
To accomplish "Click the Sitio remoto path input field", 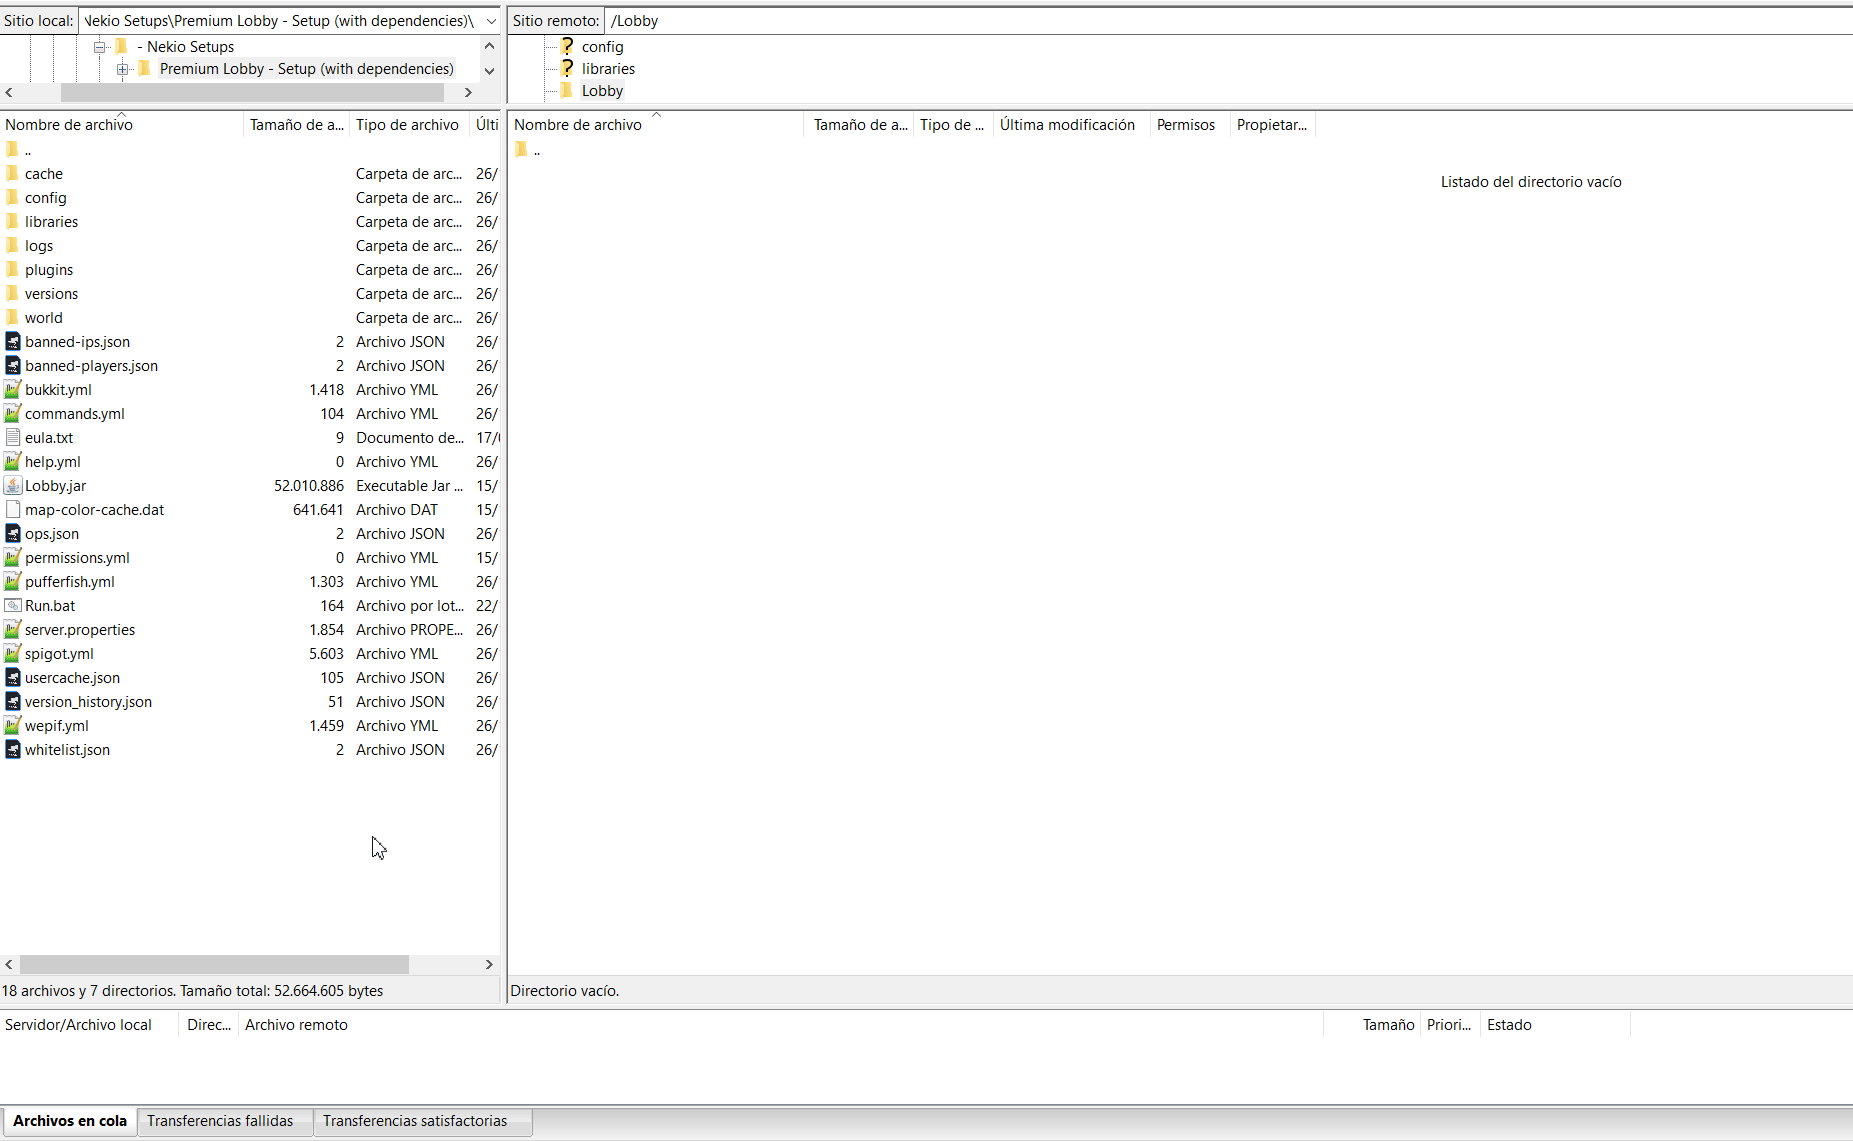I will [x=1200, y=21].
